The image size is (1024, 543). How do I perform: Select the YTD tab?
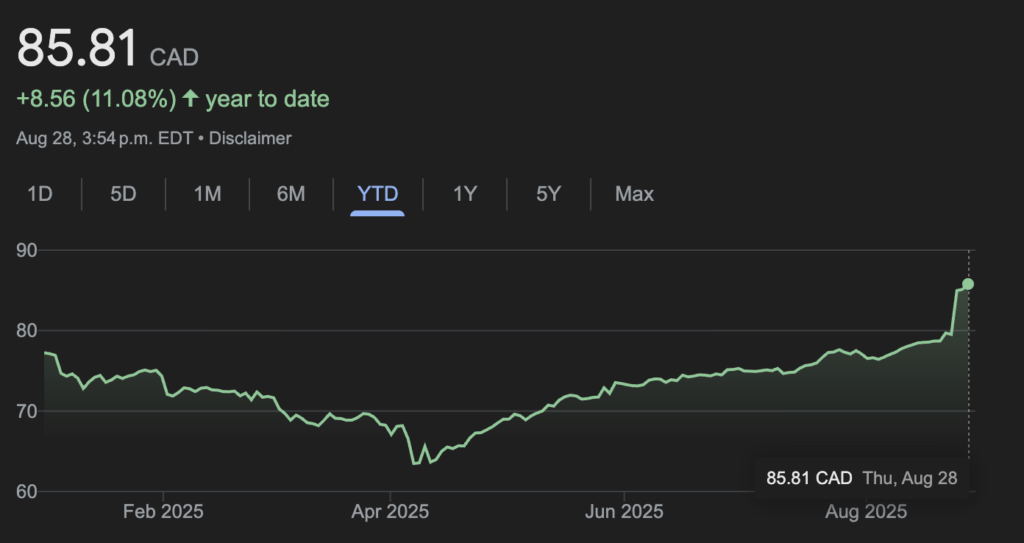pos(377,194)
